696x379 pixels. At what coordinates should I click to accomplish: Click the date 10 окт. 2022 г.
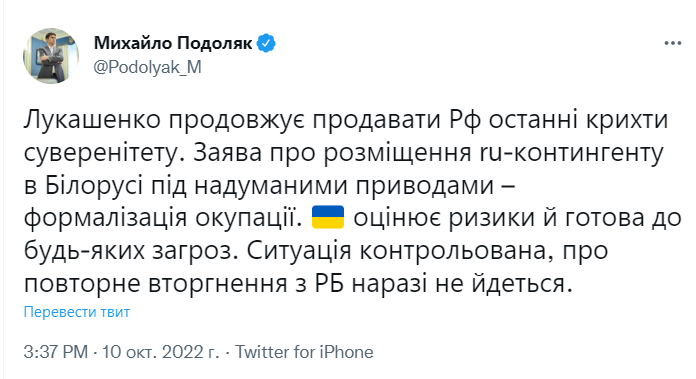pyautogui.click(x=161, y=352)
